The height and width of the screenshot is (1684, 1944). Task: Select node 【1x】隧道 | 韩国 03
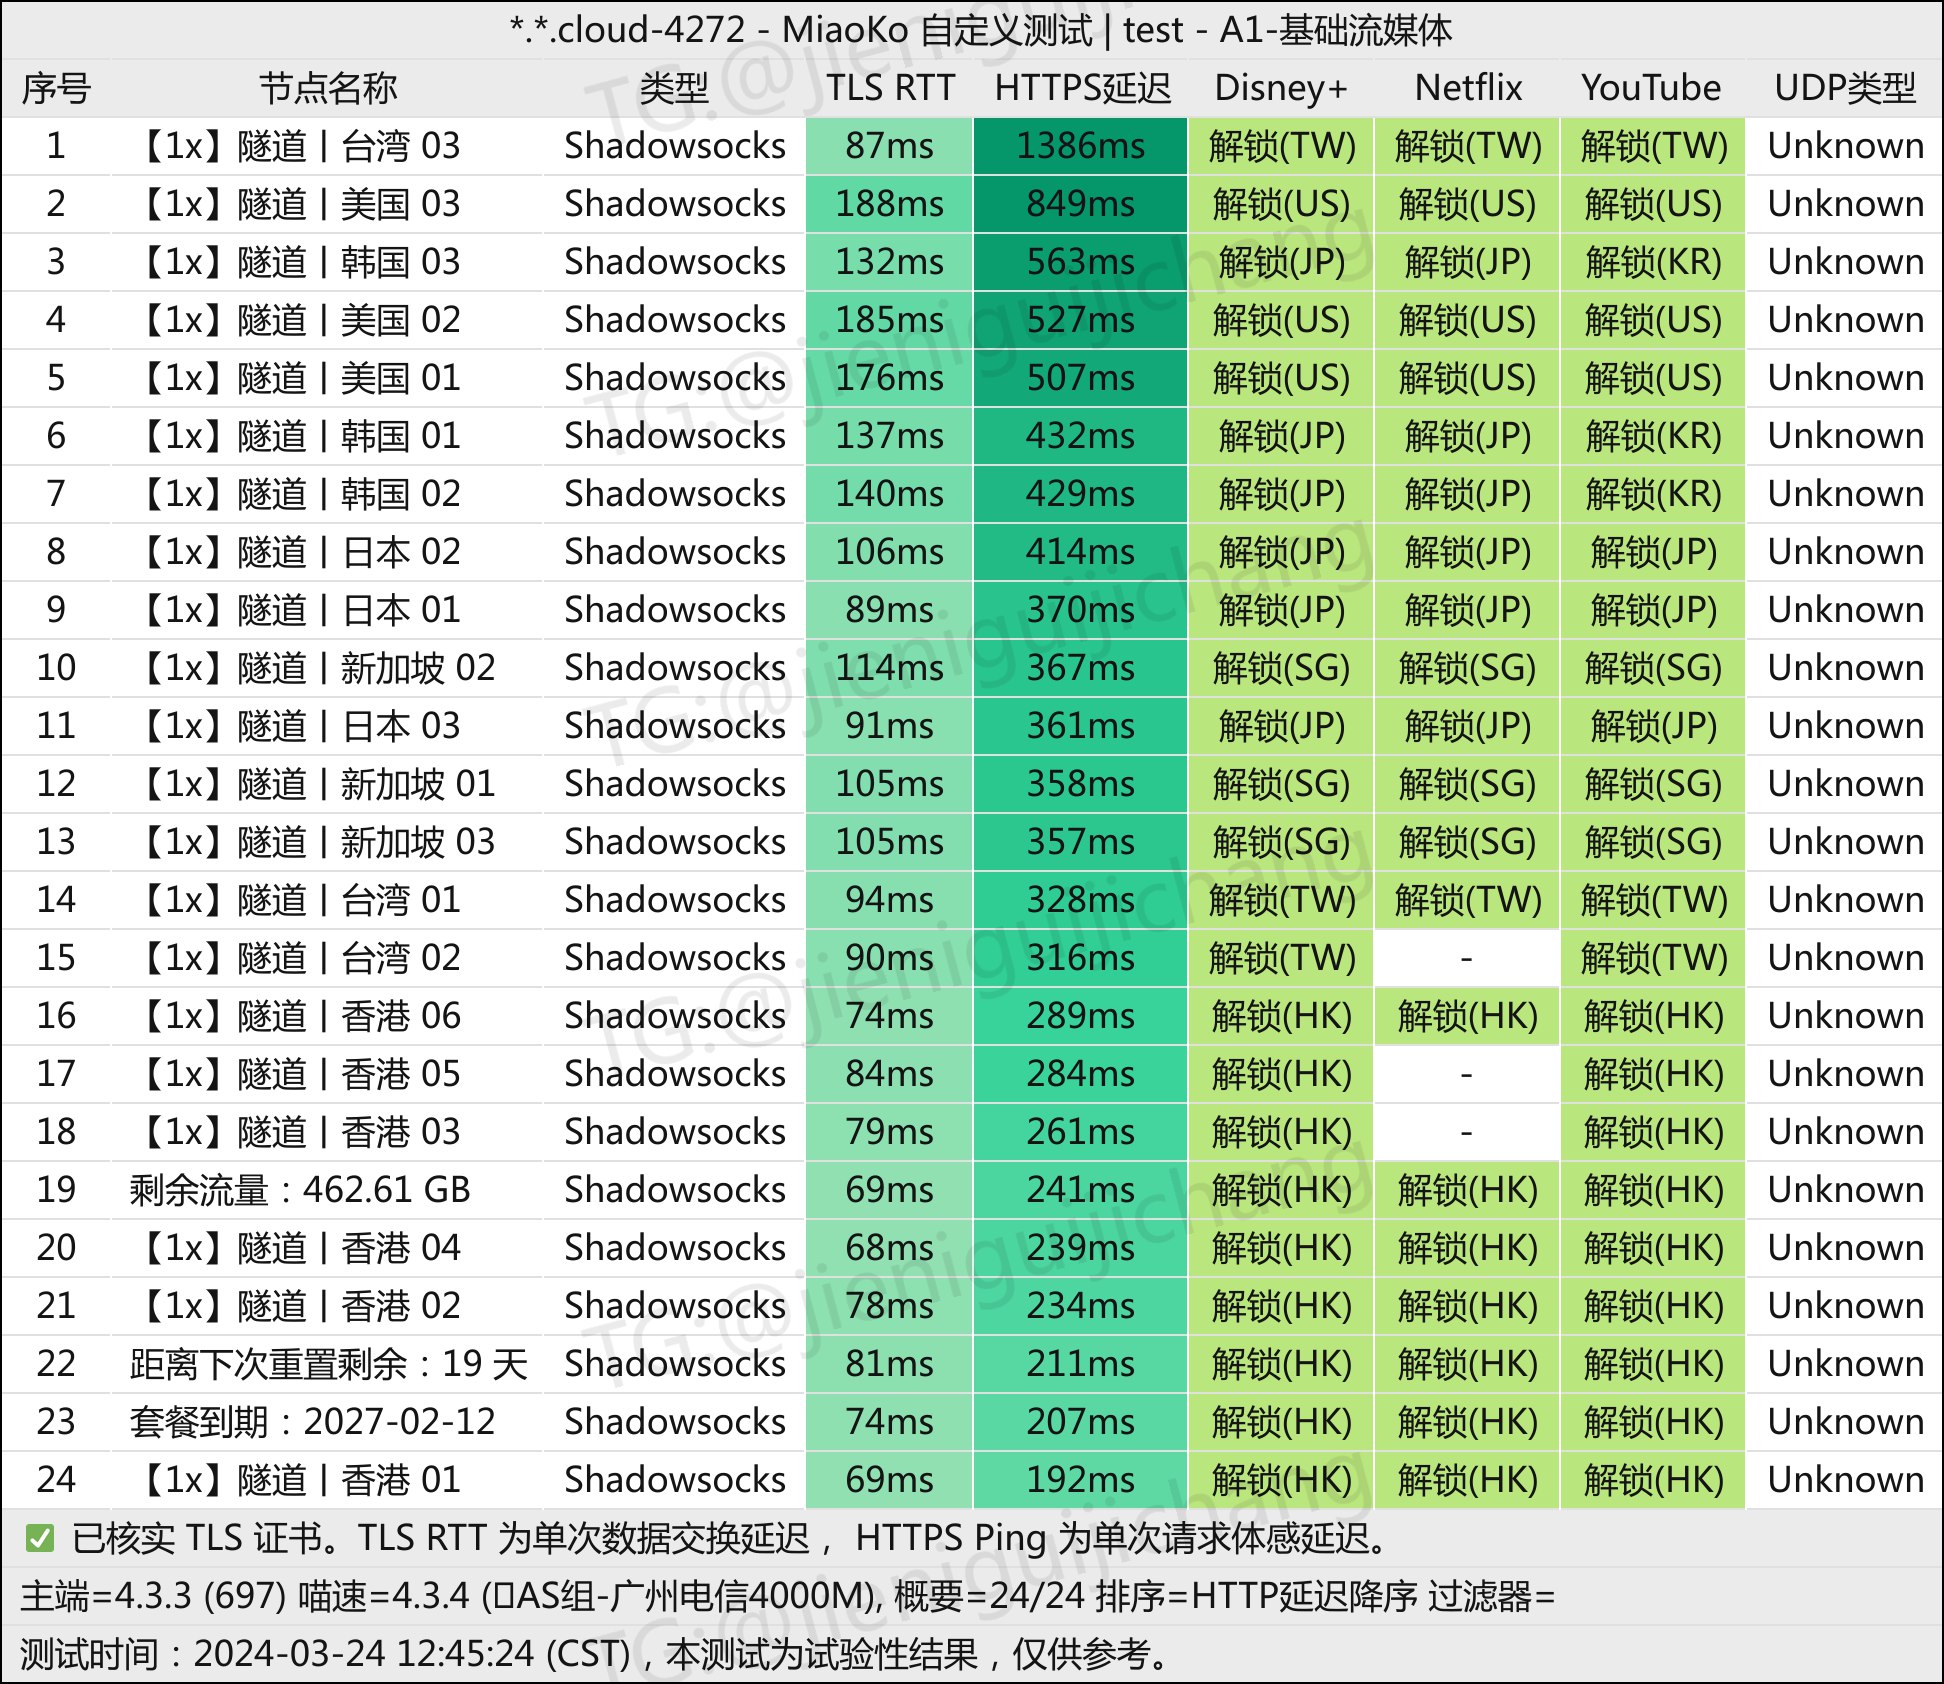click(x=296, y=262)
